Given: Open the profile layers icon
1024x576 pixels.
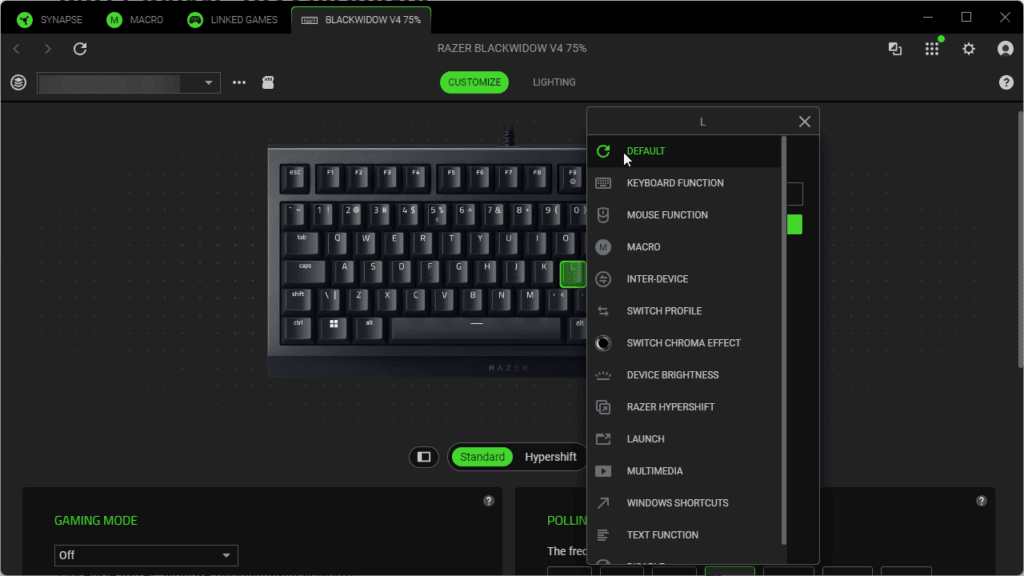Looking at the screenshot, I should tap(18, 82).
